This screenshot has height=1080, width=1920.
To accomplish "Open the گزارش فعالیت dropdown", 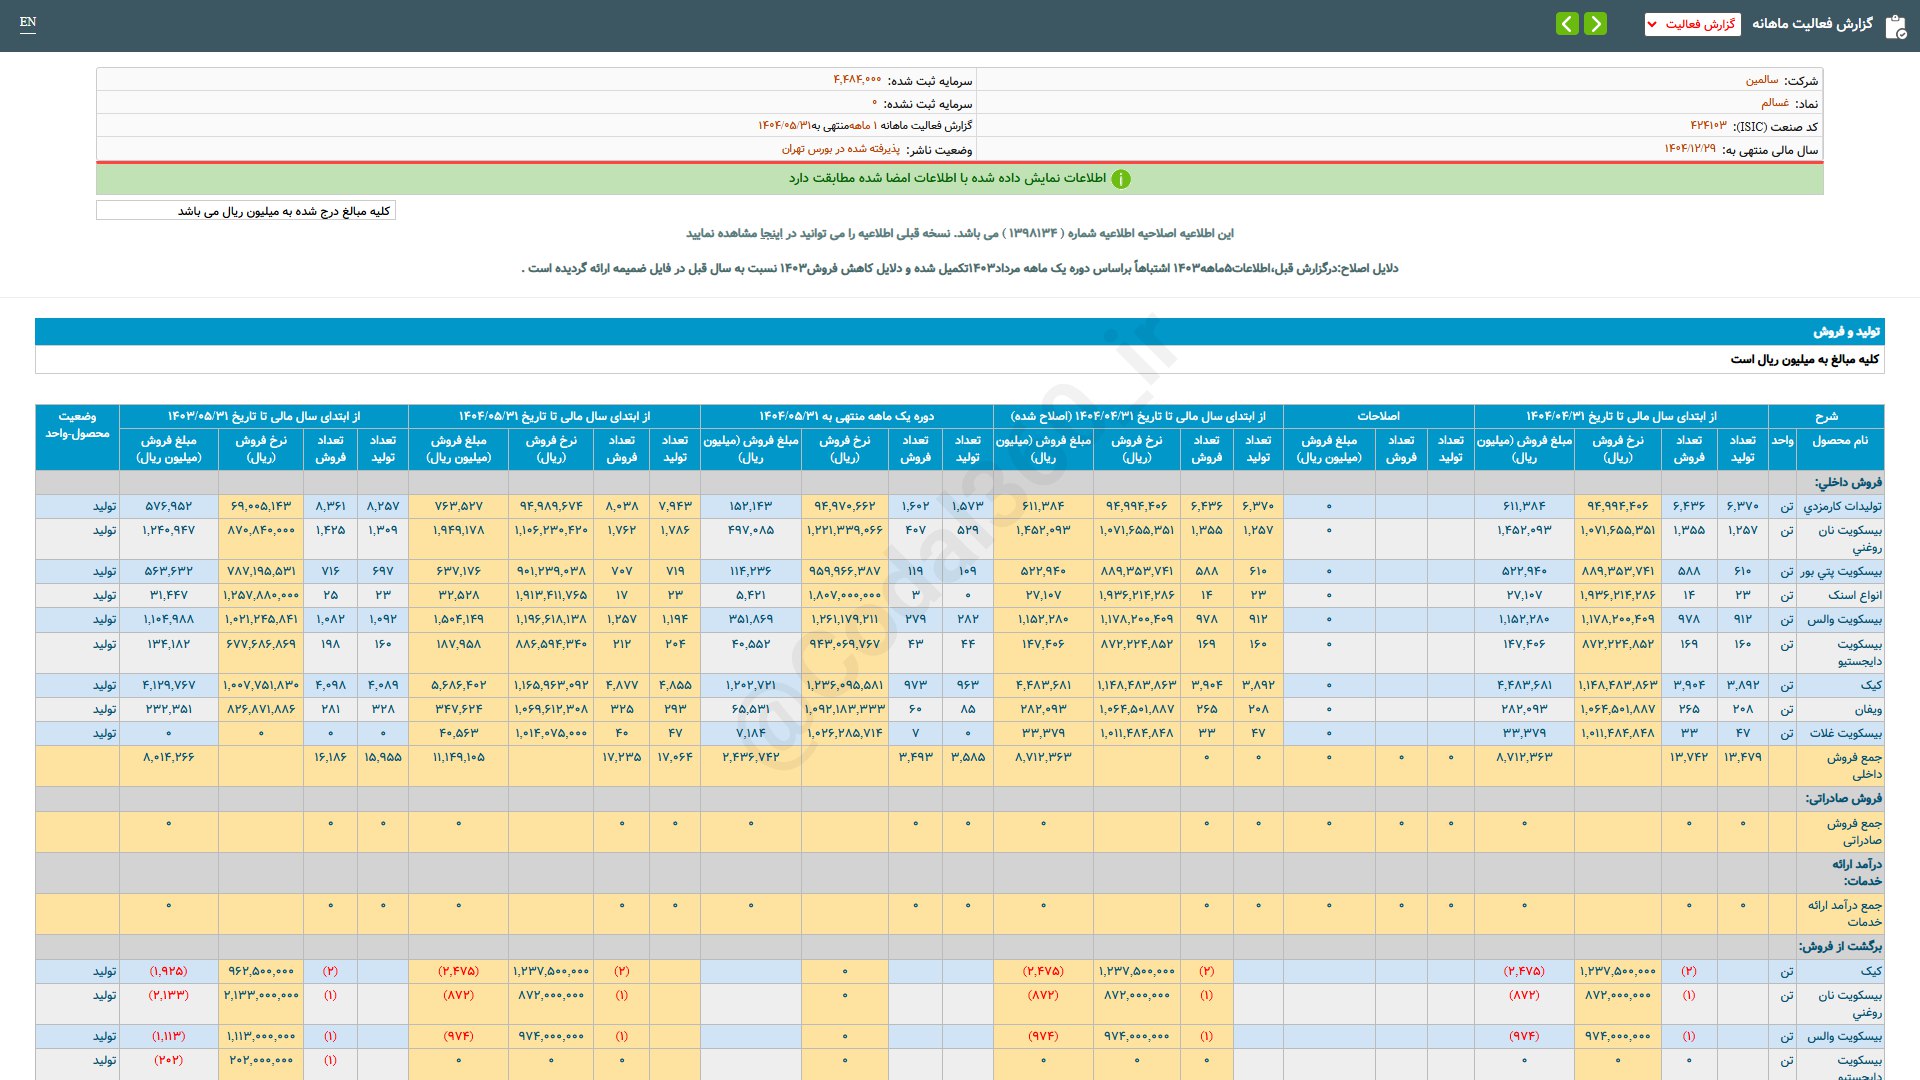I will pos(1692,24).
